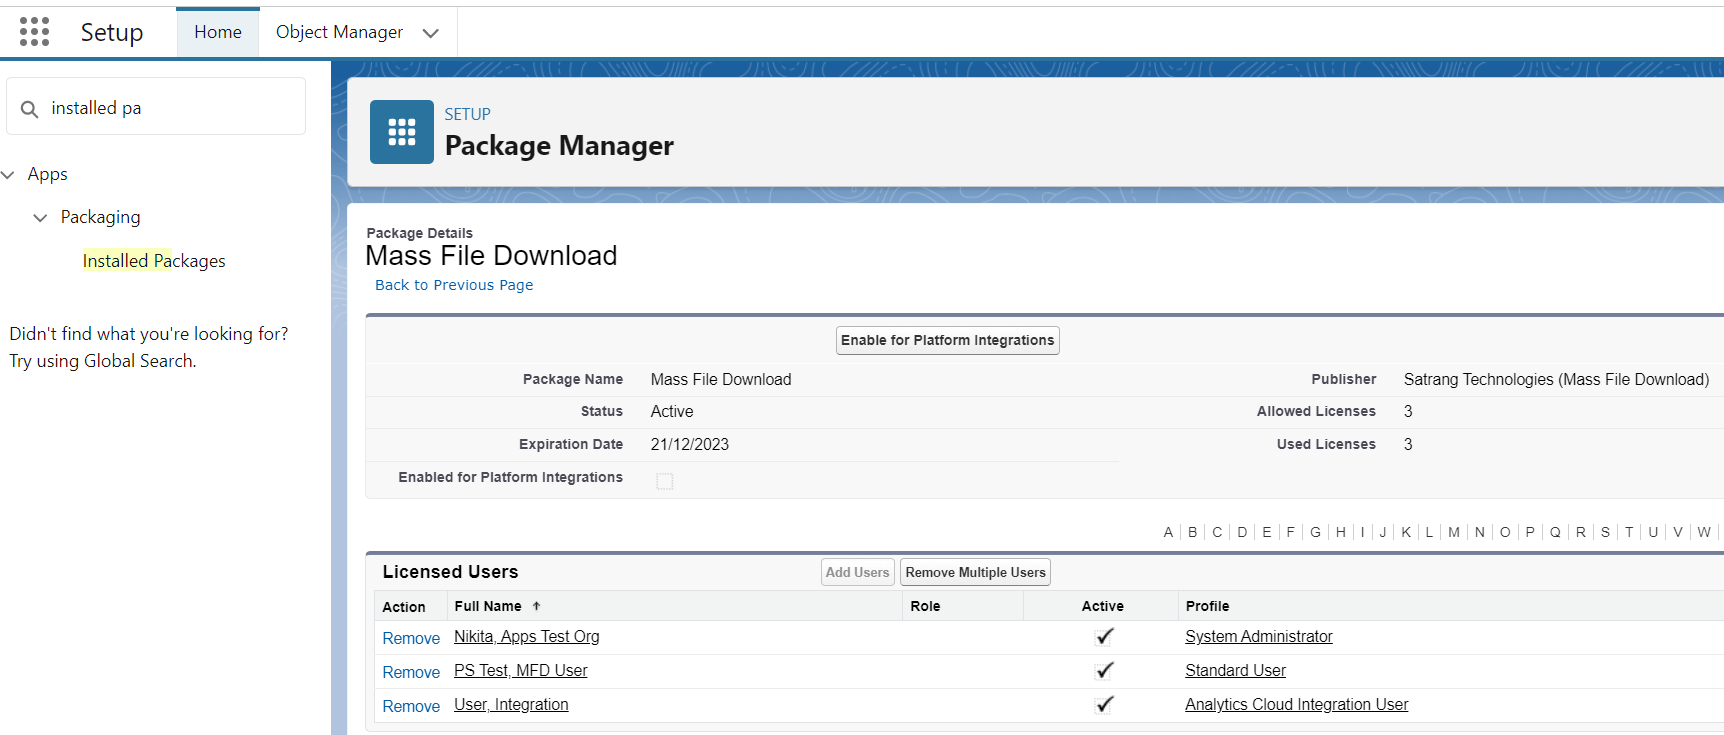Open the App Launcher dots icon

(x=34, y=32)
